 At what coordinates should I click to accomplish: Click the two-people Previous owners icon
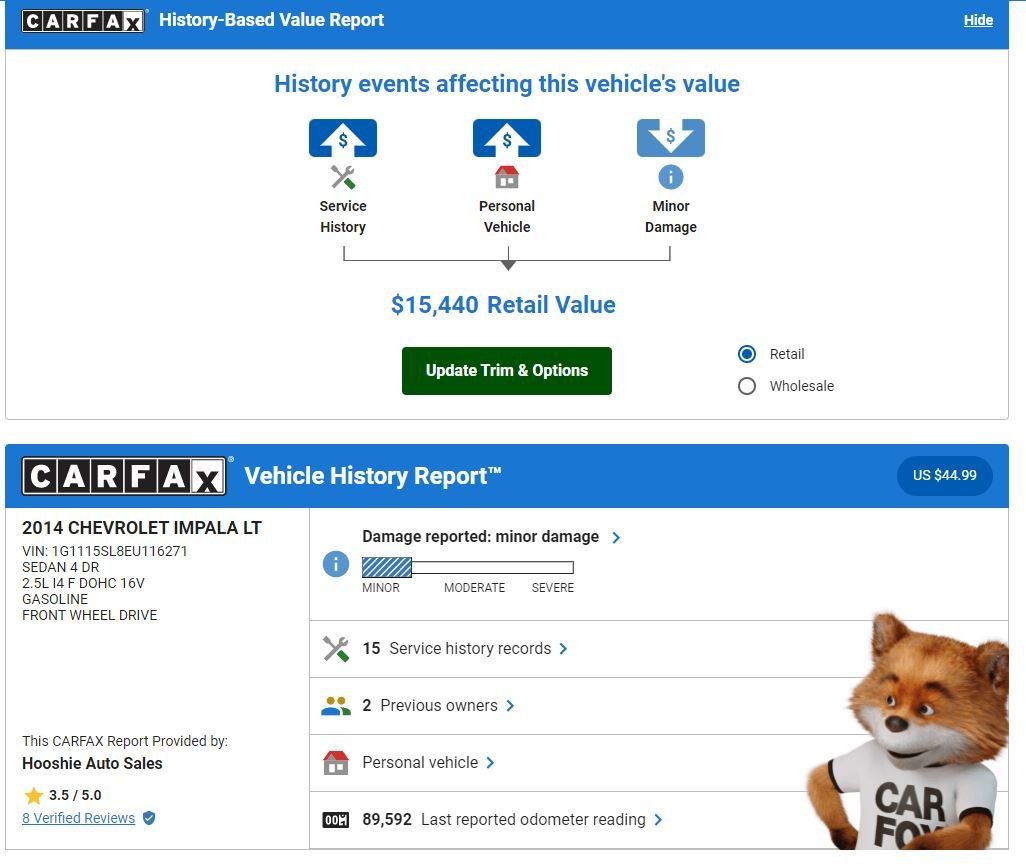336,706
